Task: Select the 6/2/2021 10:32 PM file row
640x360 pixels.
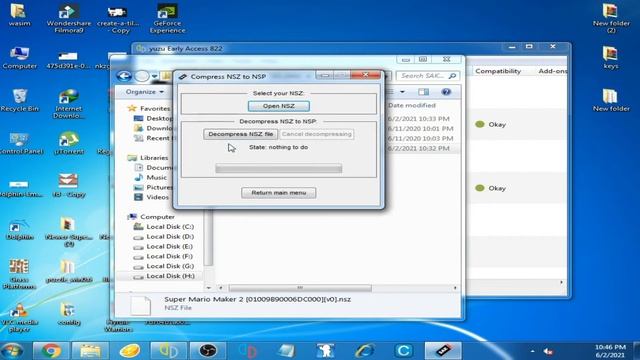Action: [x=418, y=148]
